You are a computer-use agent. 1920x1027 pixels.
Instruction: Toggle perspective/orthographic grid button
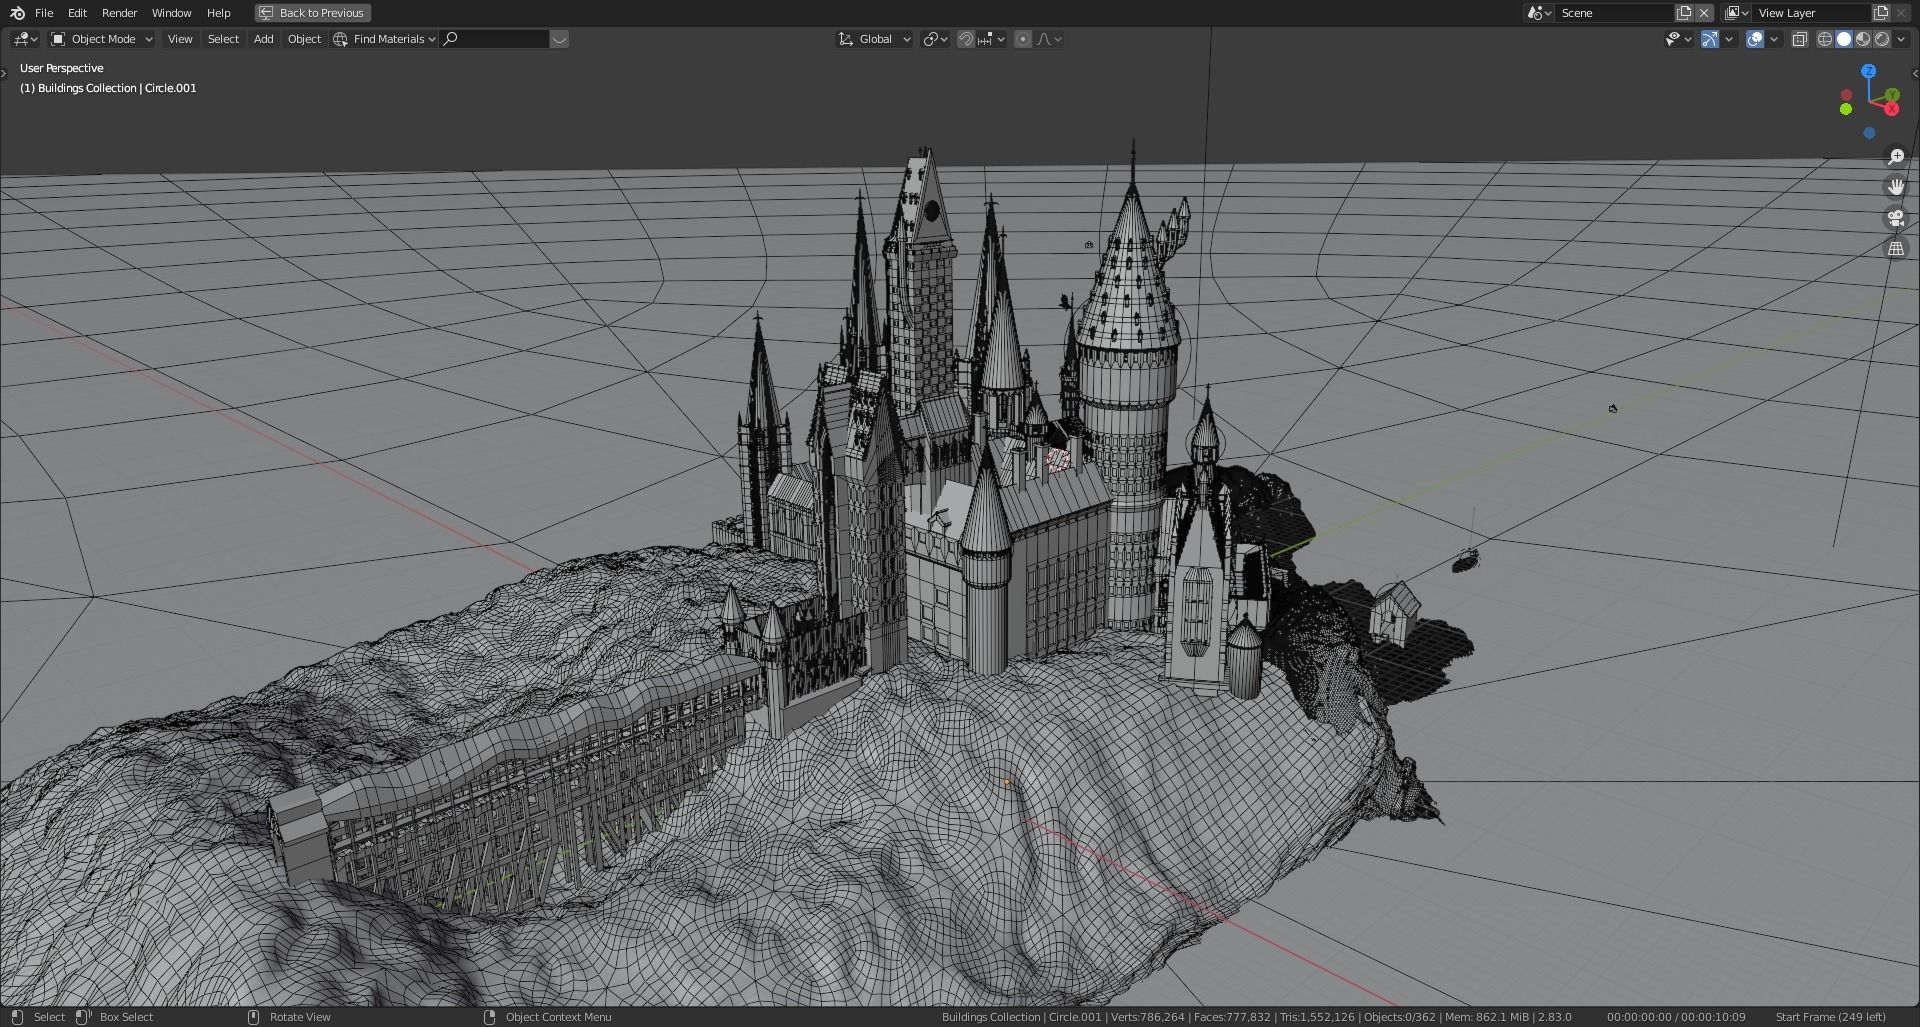click(x=1896, y=249)
